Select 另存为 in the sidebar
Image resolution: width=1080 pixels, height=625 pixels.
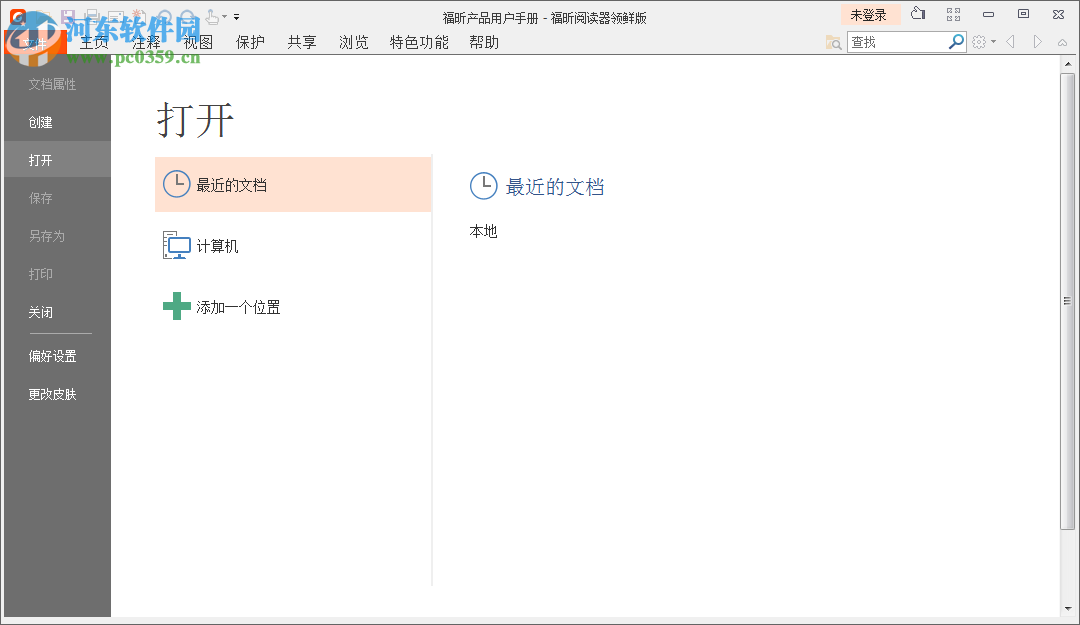[x=57, y=236]
